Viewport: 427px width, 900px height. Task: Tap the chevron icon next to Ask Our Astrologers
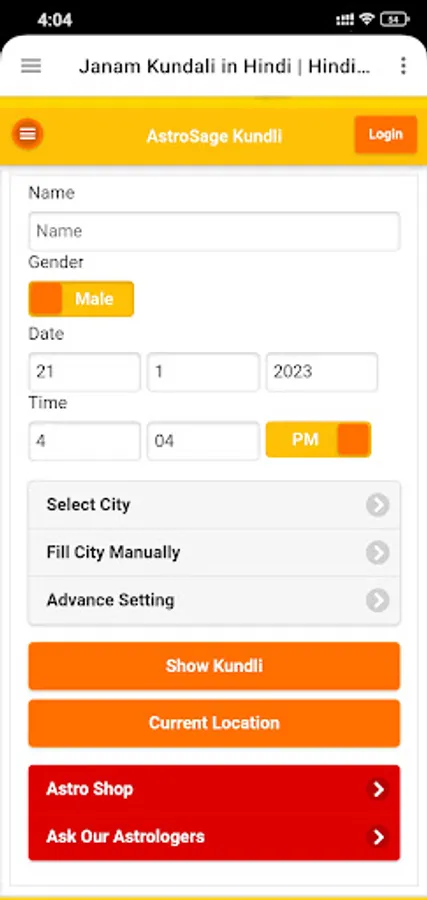click(378, 837)
